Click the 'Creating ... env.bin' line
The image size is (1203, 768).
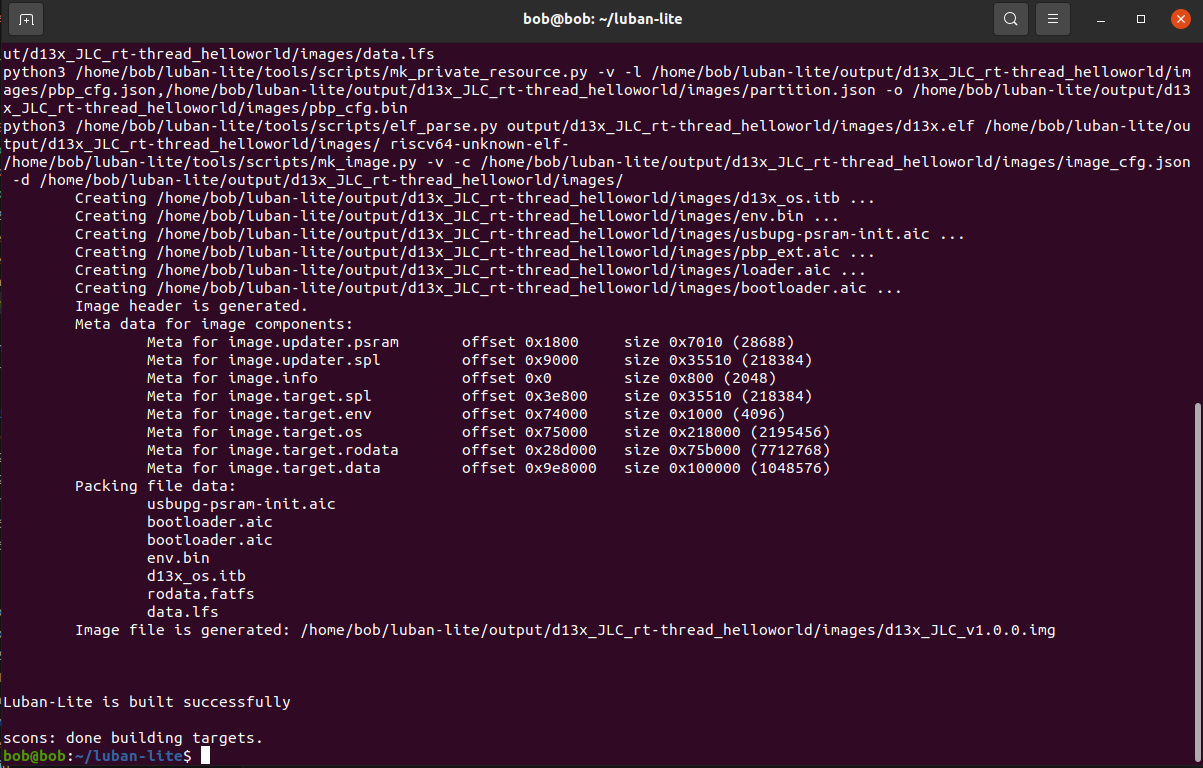point(457,216)
